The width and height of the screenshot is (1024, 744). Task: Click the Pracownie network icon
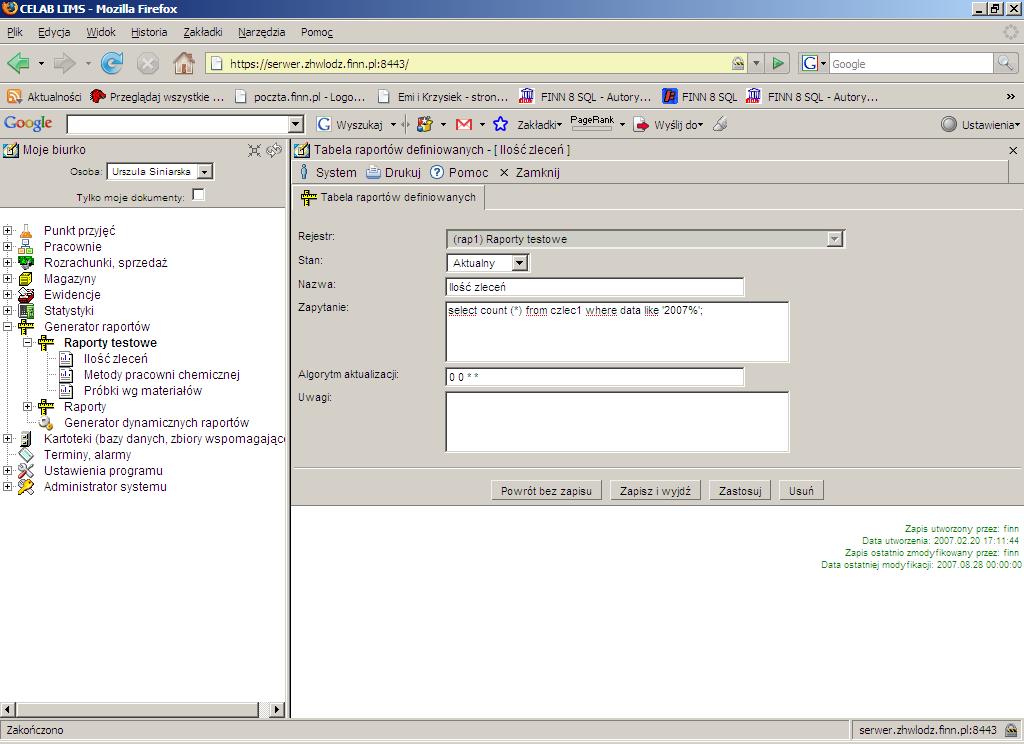pyautogui.click(x=25, y=247)
